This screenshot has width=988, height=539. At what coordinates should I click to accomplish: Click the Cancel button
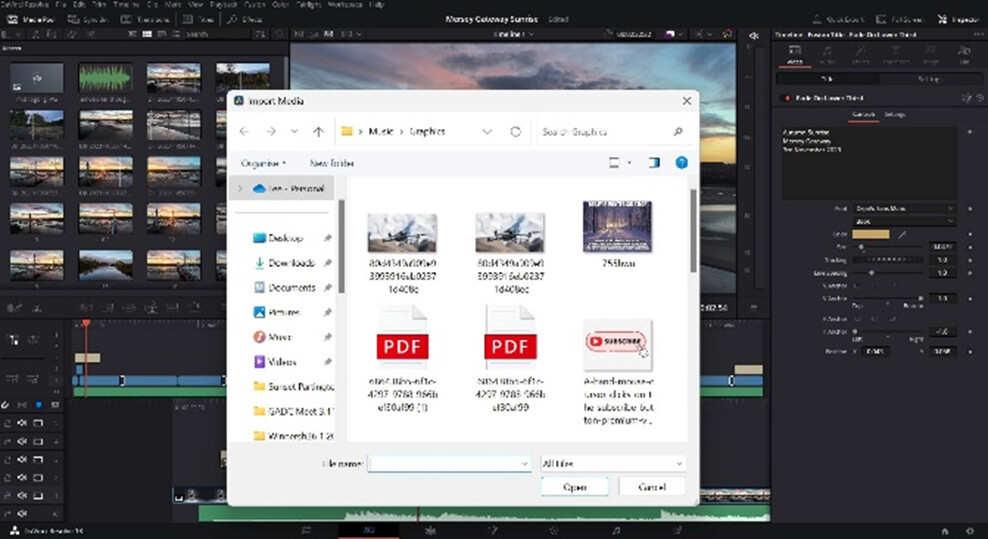pyautogui.click(x=652, y=487)
